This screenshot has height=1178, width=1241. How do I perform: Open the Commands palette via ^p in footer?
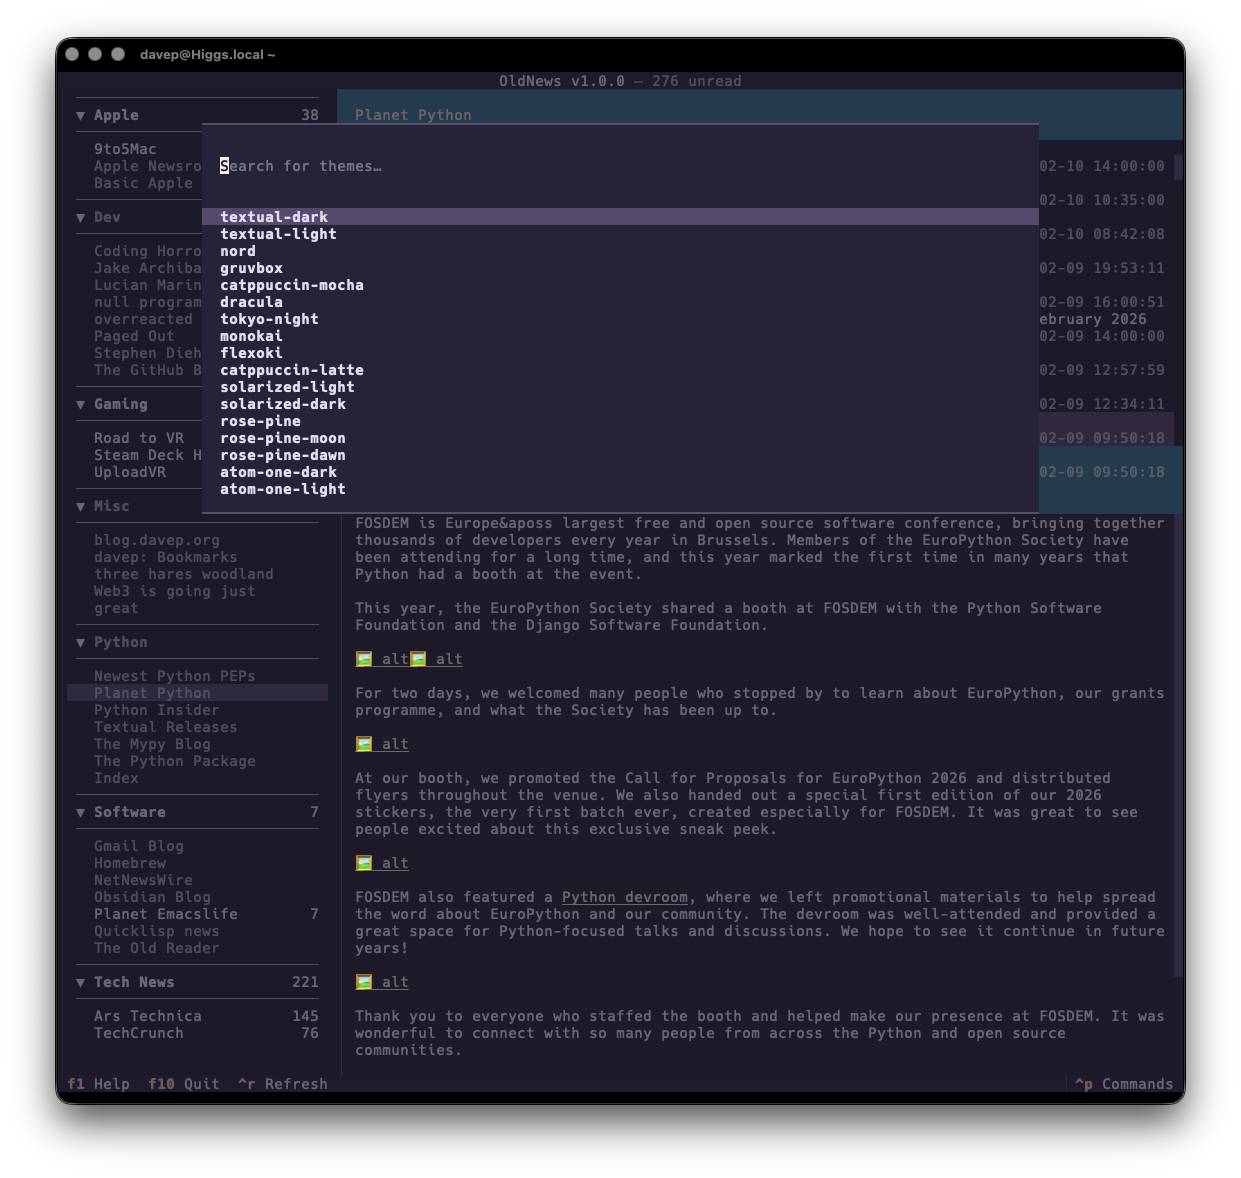tap(1124, 1083)
